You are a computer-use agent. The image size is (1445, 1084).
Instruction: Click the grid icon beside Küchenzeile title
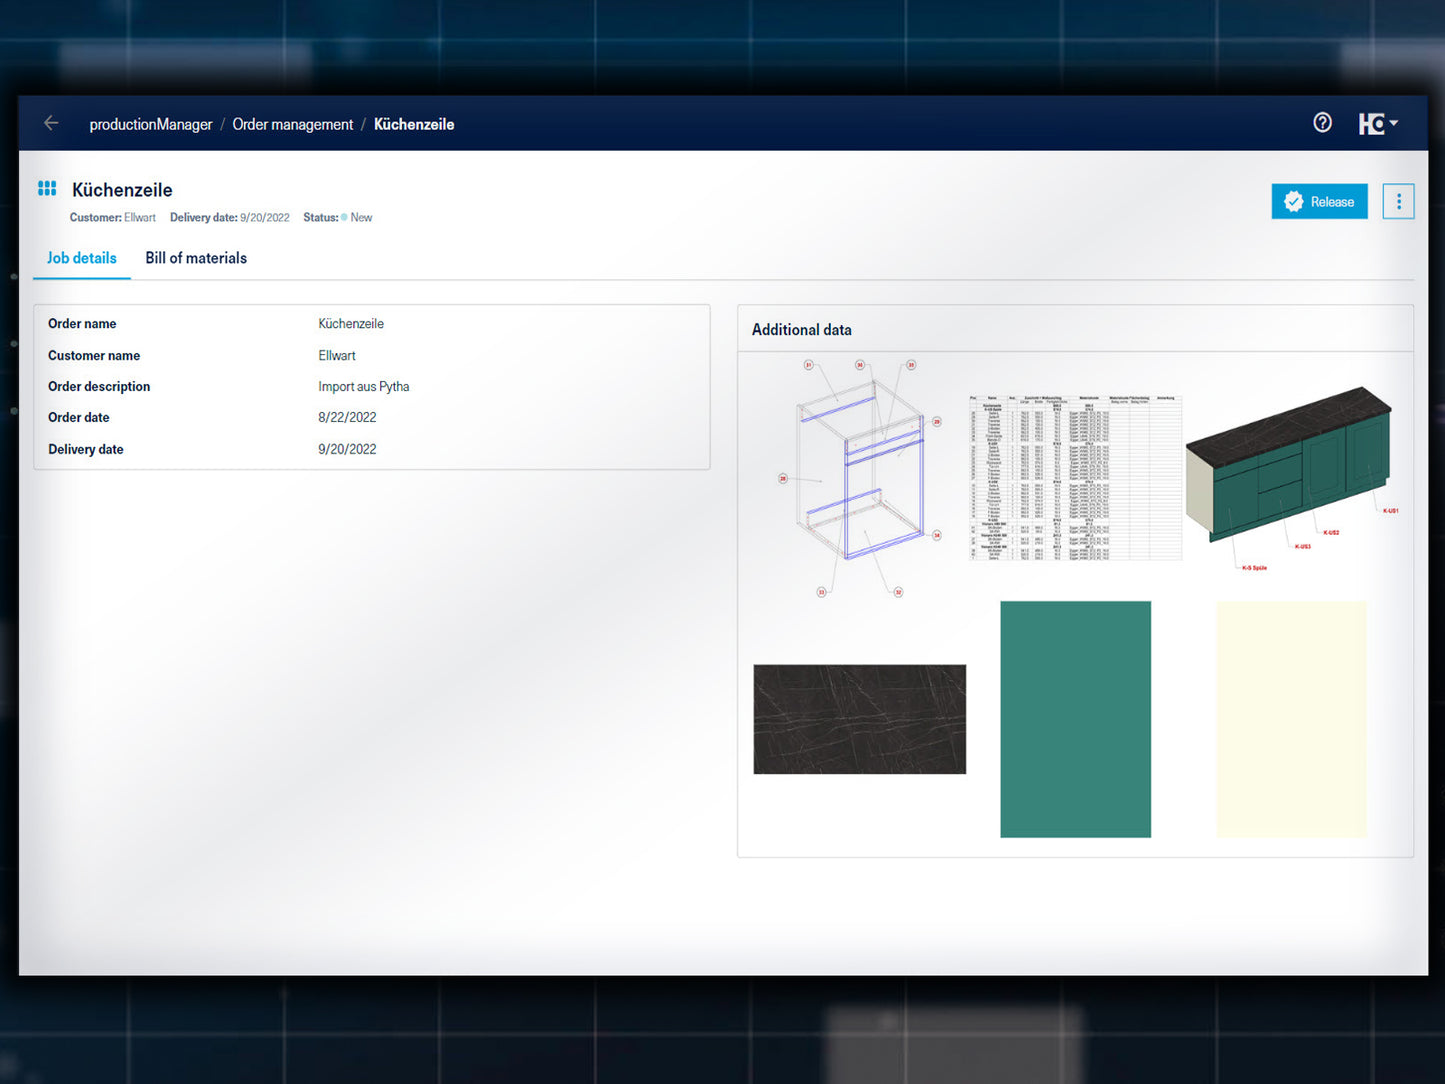pos(47,189)
